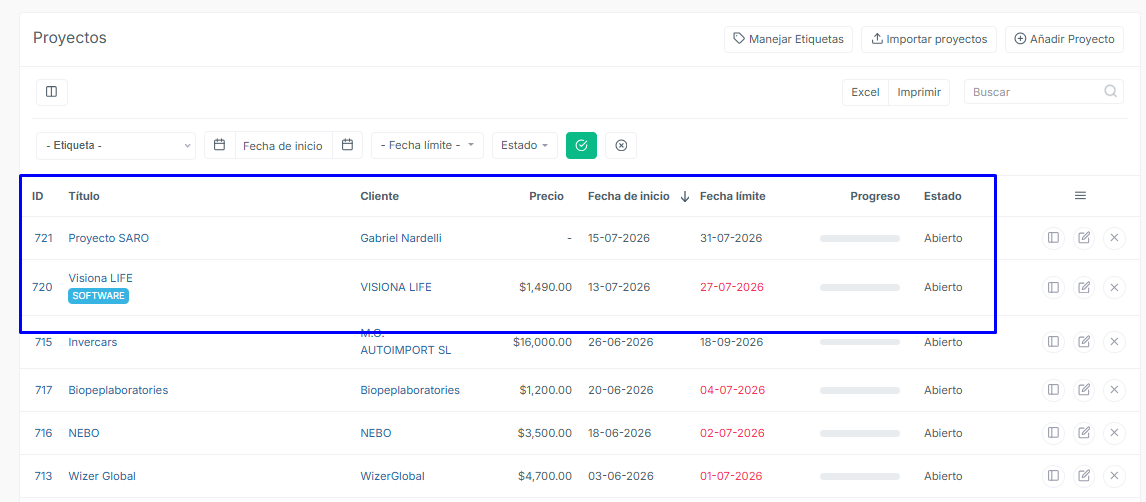Click progress bar of Proyecto SARO

(x=860, y=238)
